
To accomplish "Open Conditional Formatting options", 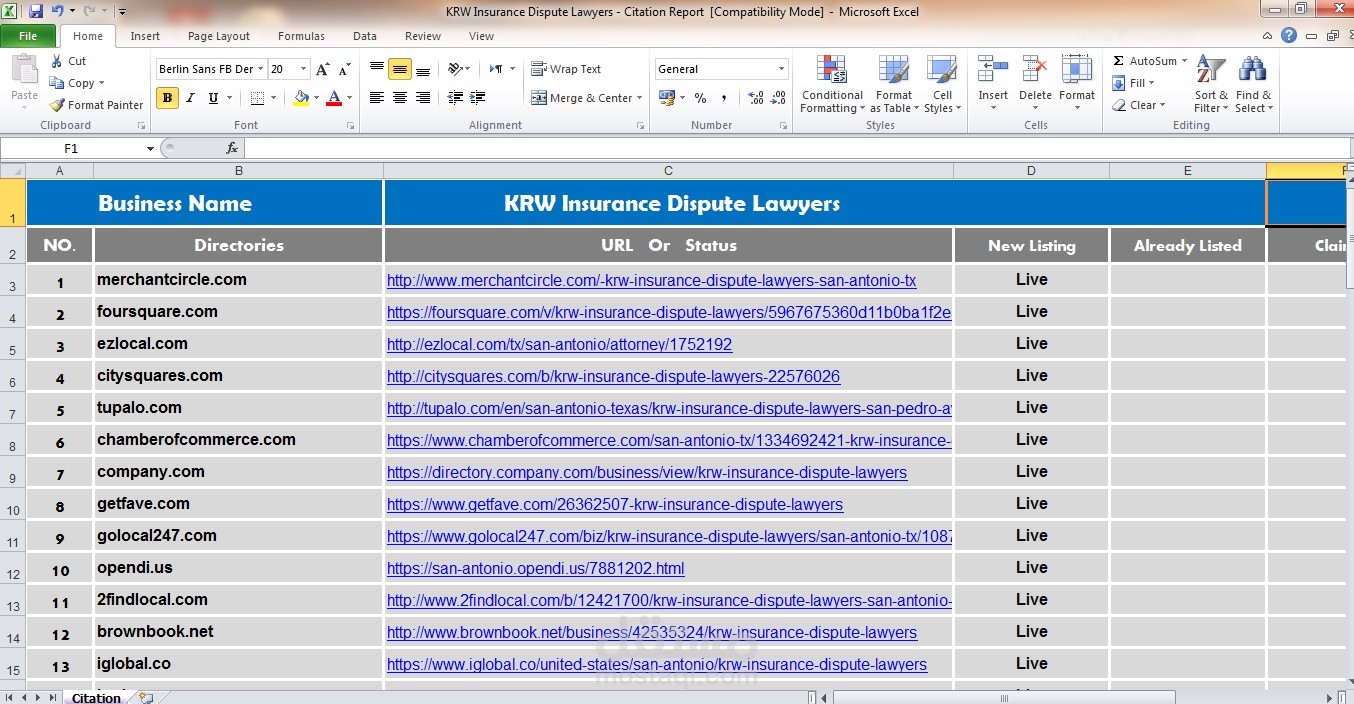I will pos(831,84).
